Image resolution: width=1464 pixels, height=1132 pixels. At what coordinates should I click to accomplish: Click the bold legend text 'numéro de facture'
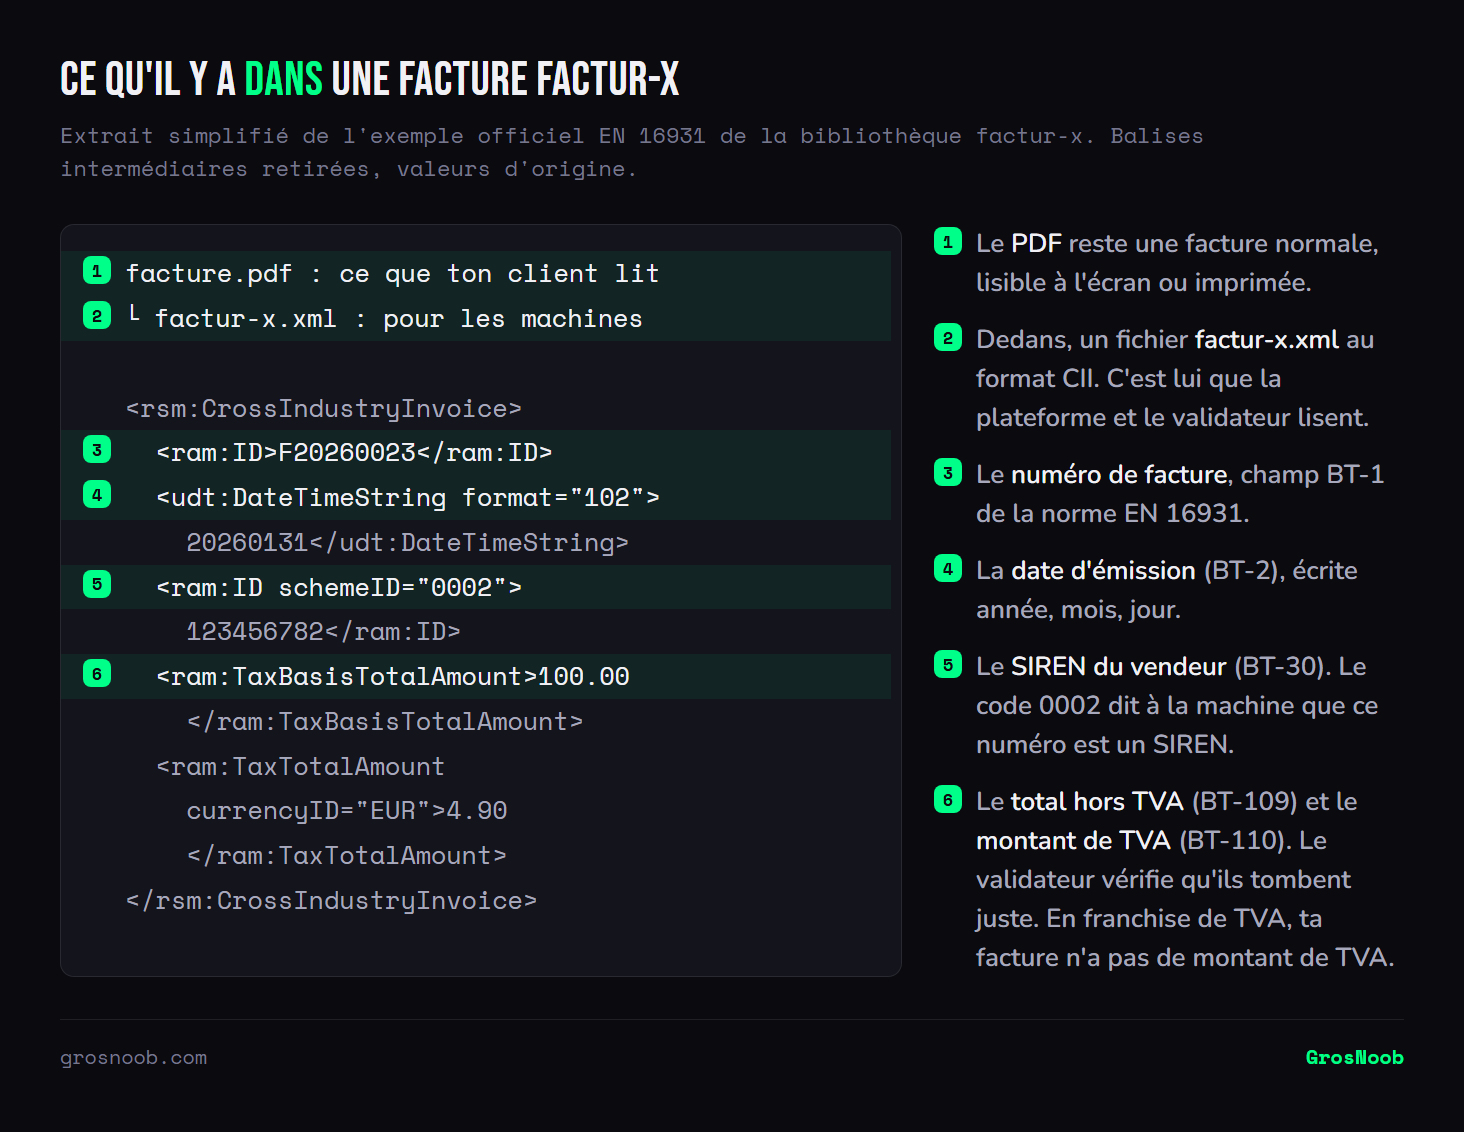point(1119,475)
